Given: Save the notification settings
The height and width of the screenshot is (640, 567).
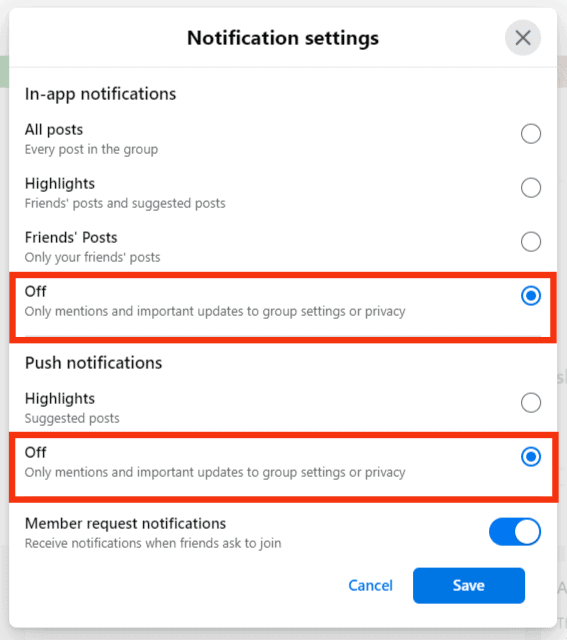Looking at the screenshot, I should tap(469, 586).
